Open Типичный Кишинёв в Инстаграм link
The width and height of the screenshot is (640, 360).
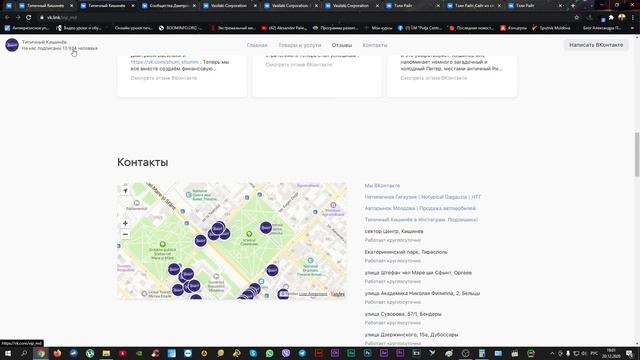[421, 220]
